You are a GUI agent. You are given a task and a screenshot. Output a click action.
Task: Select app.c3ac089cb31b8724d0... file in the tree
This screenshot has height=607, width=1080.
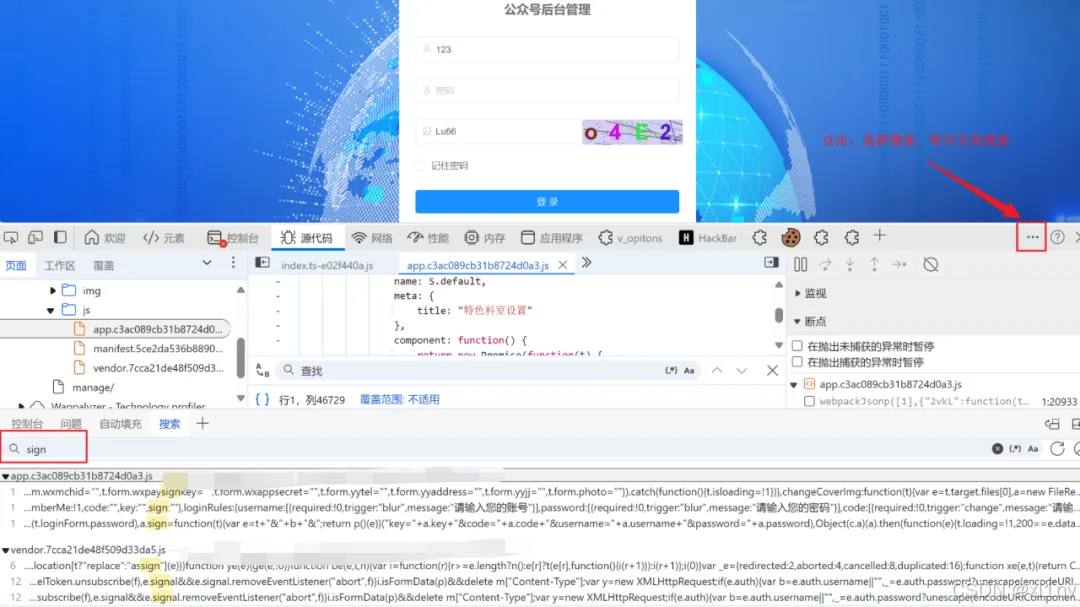(157, 329)
